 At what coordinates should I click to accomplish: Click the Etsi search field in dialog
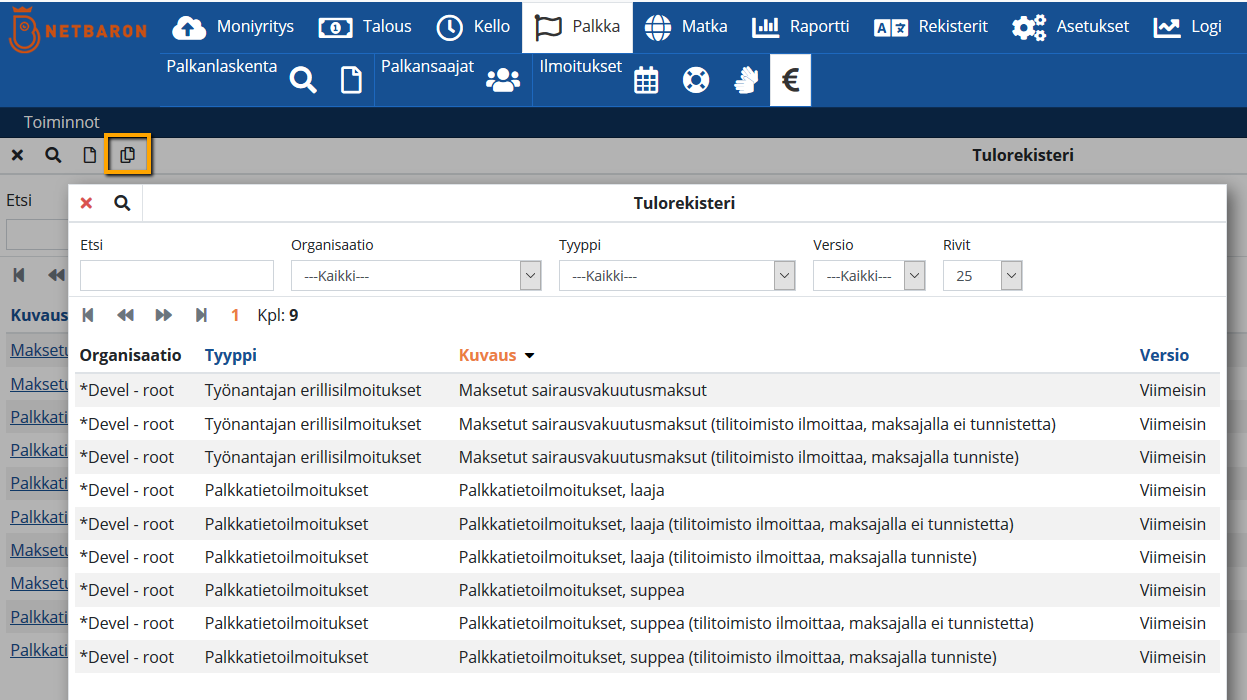[x=177, y=276]
